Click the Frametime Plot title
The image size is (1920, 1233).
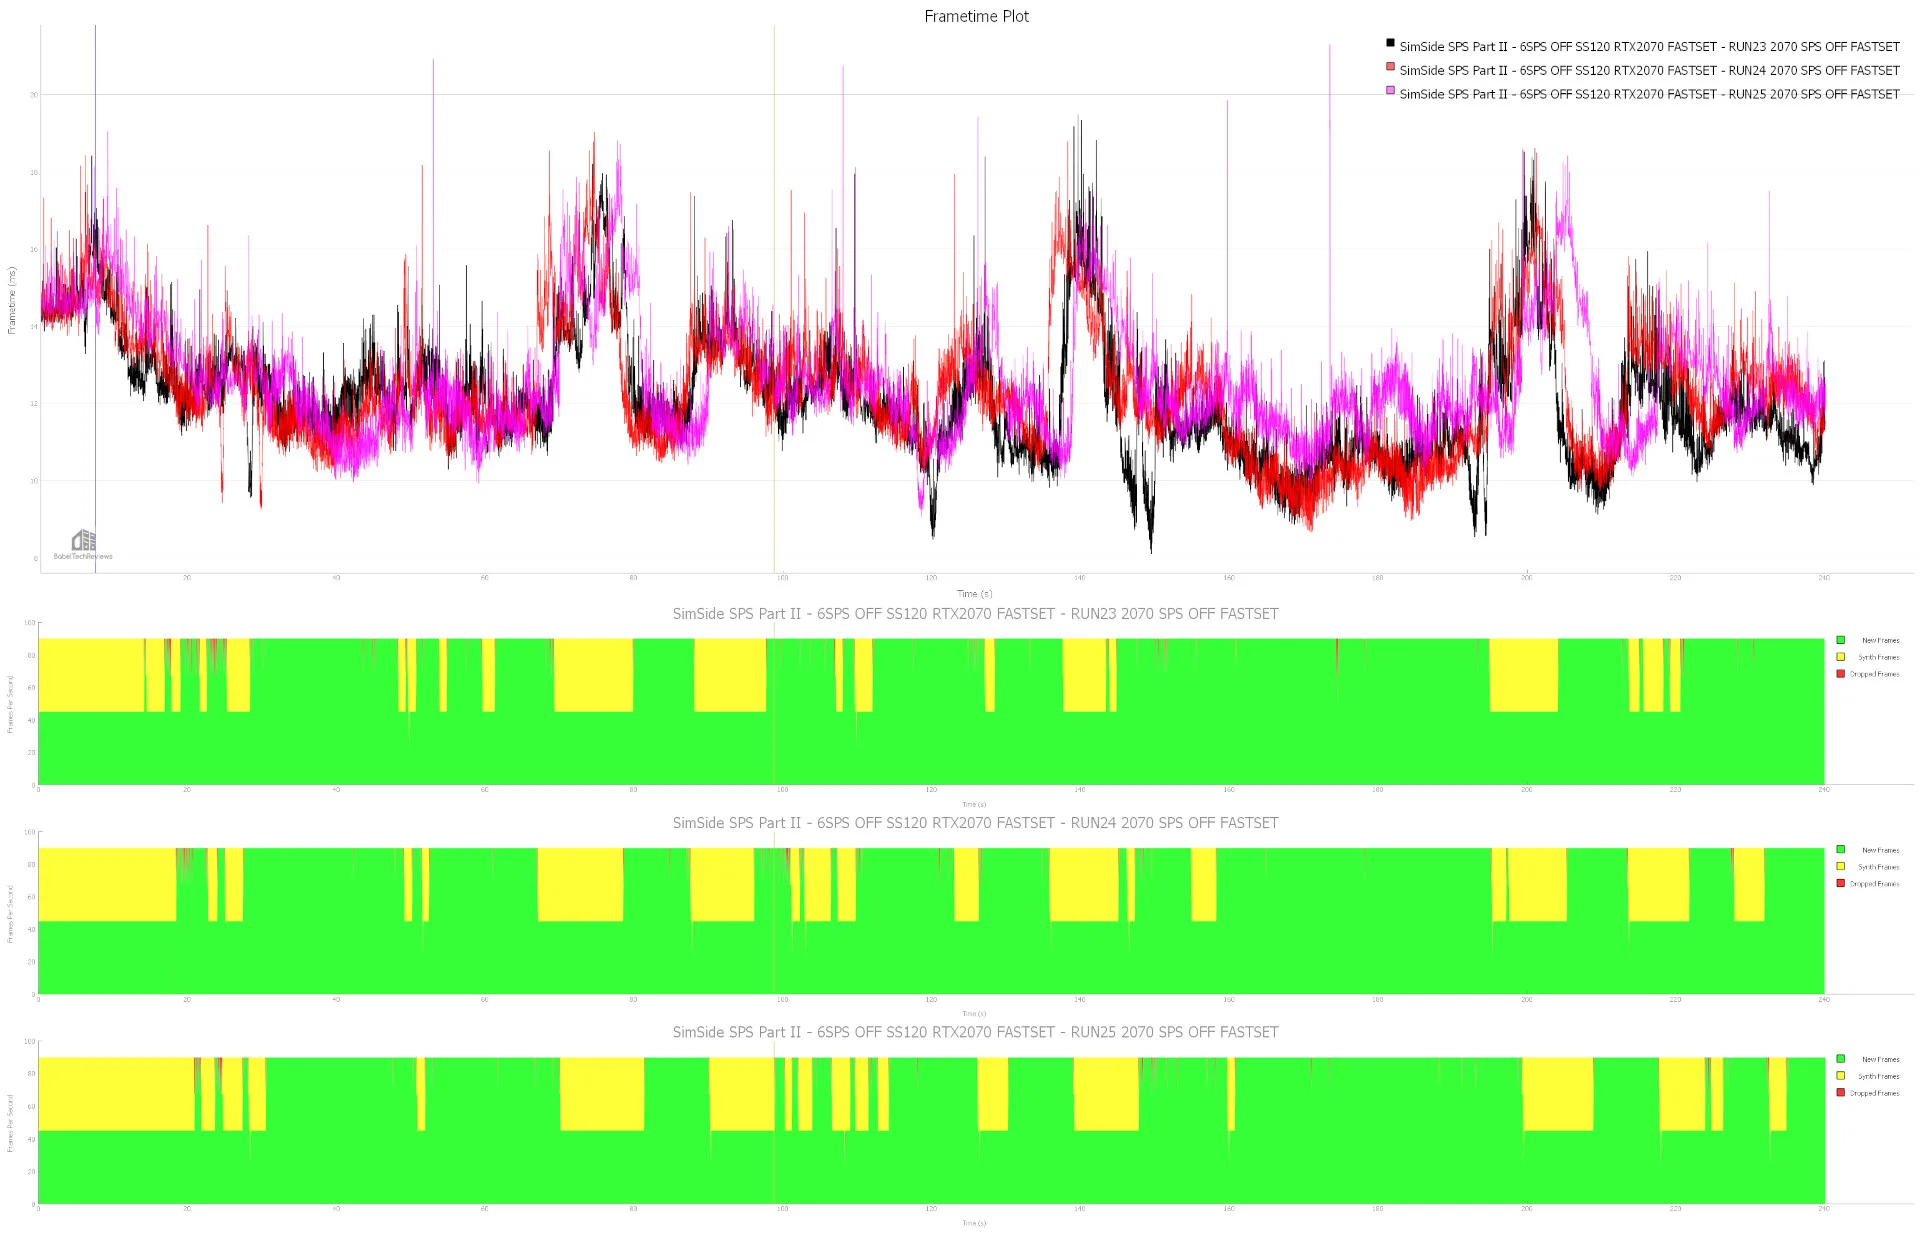[x=976, y=16]
